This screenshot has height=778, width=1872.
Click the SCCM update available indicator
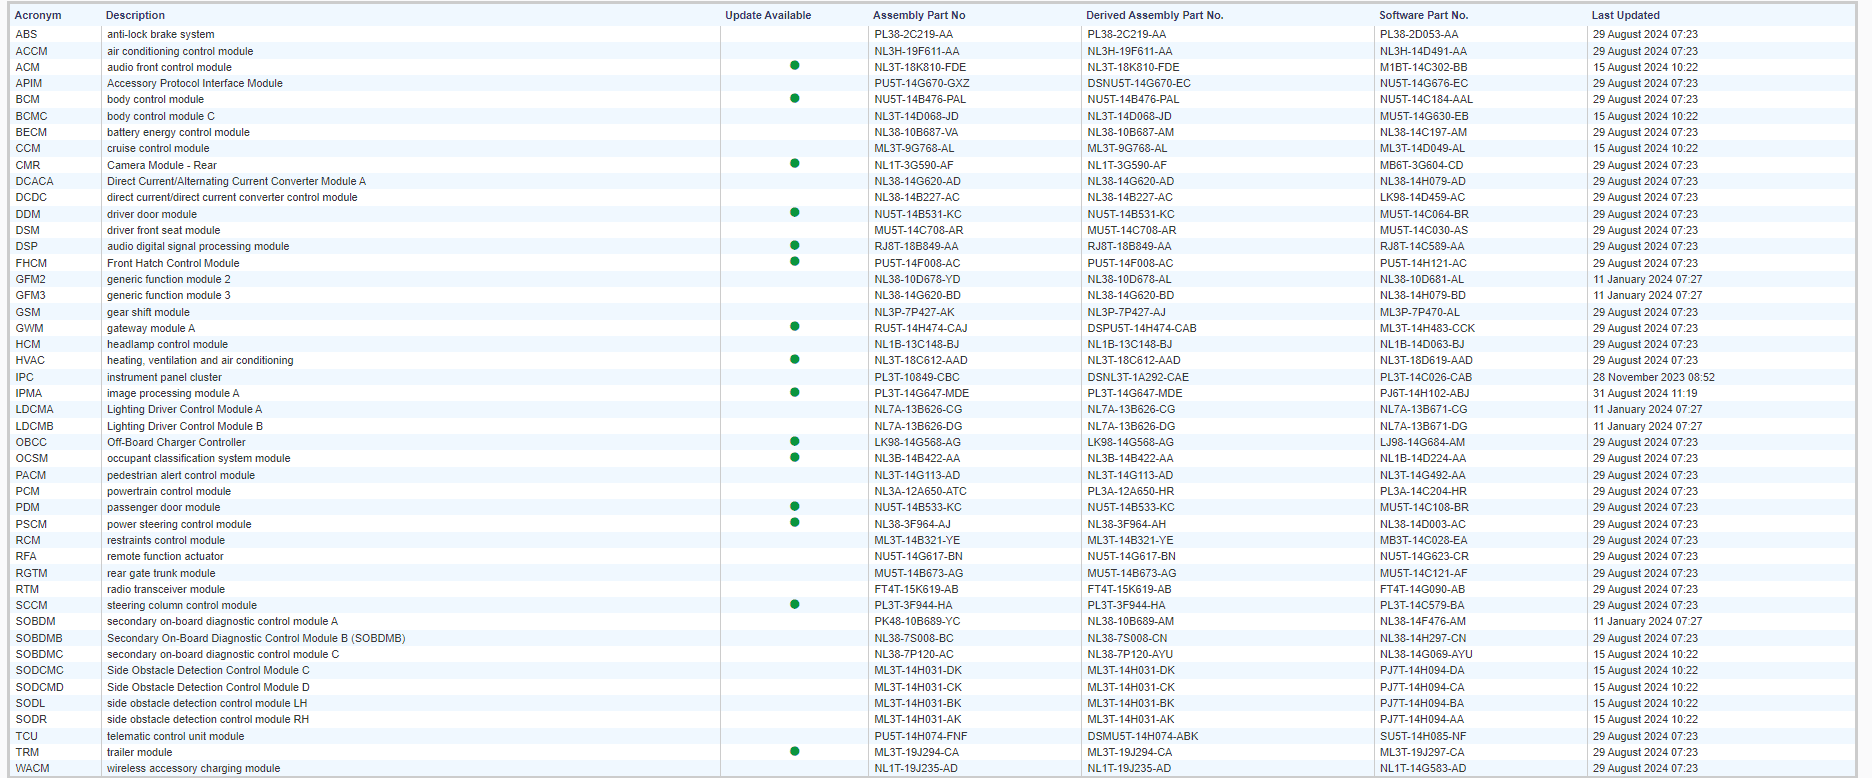pyautogui.click(x=794, y=604)
